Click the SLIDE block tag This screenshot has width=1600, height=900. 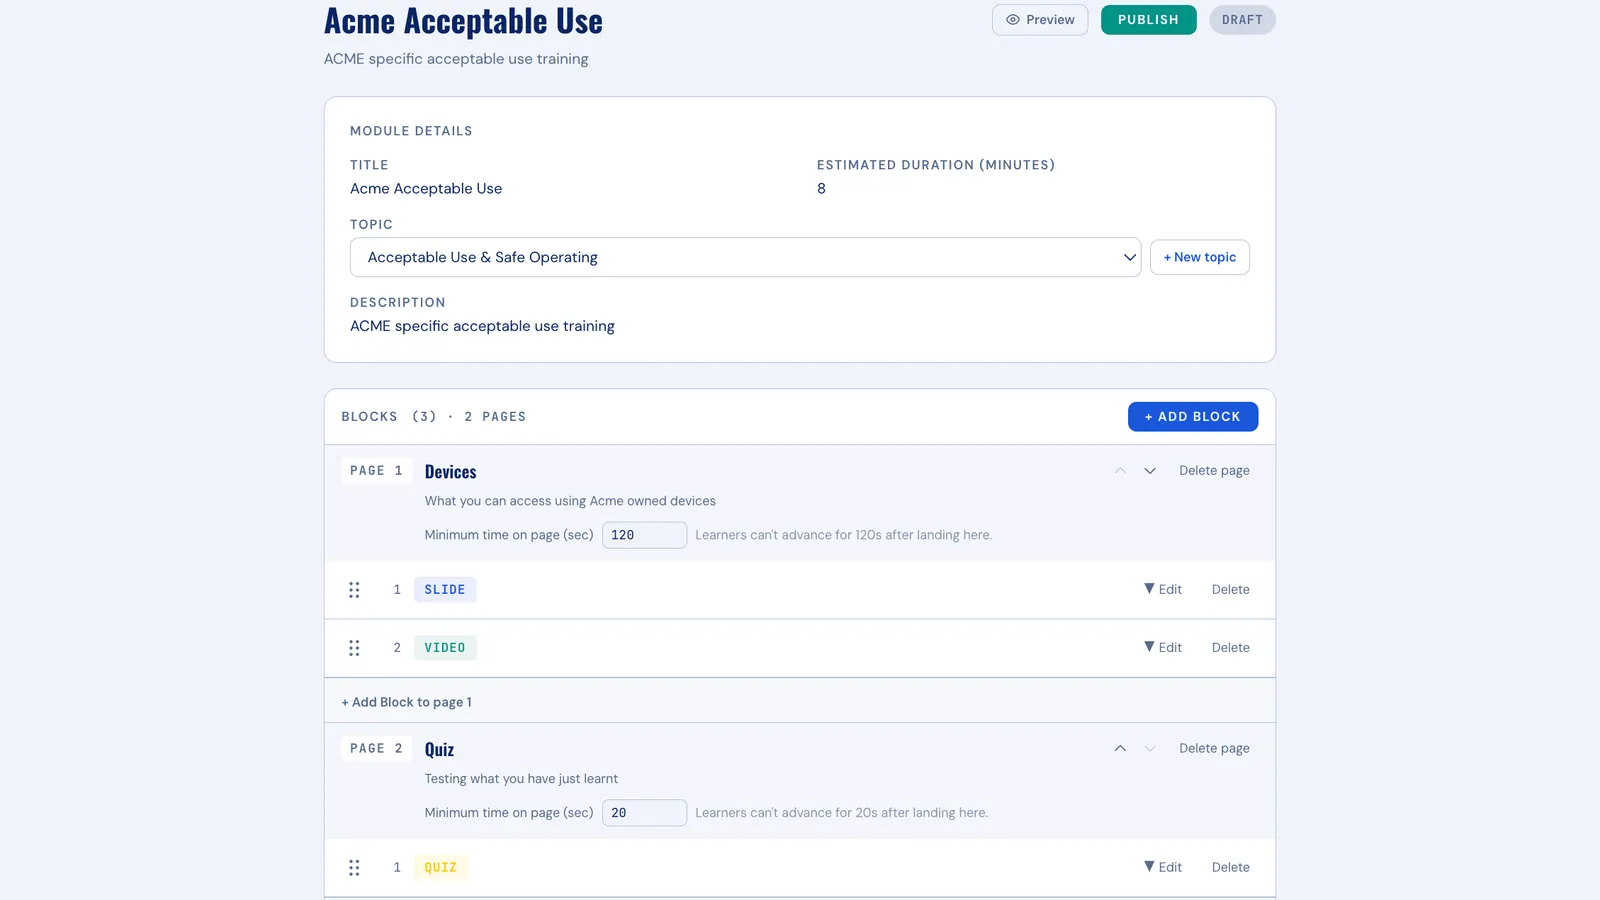coord(445,590)
